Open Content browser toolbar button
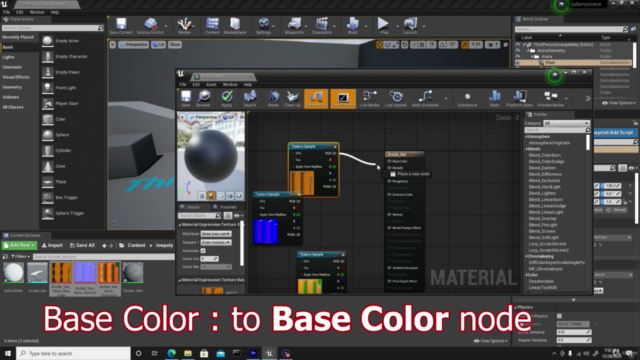The width and height of the screenshot is (640, 360). (x=212, y=26)
